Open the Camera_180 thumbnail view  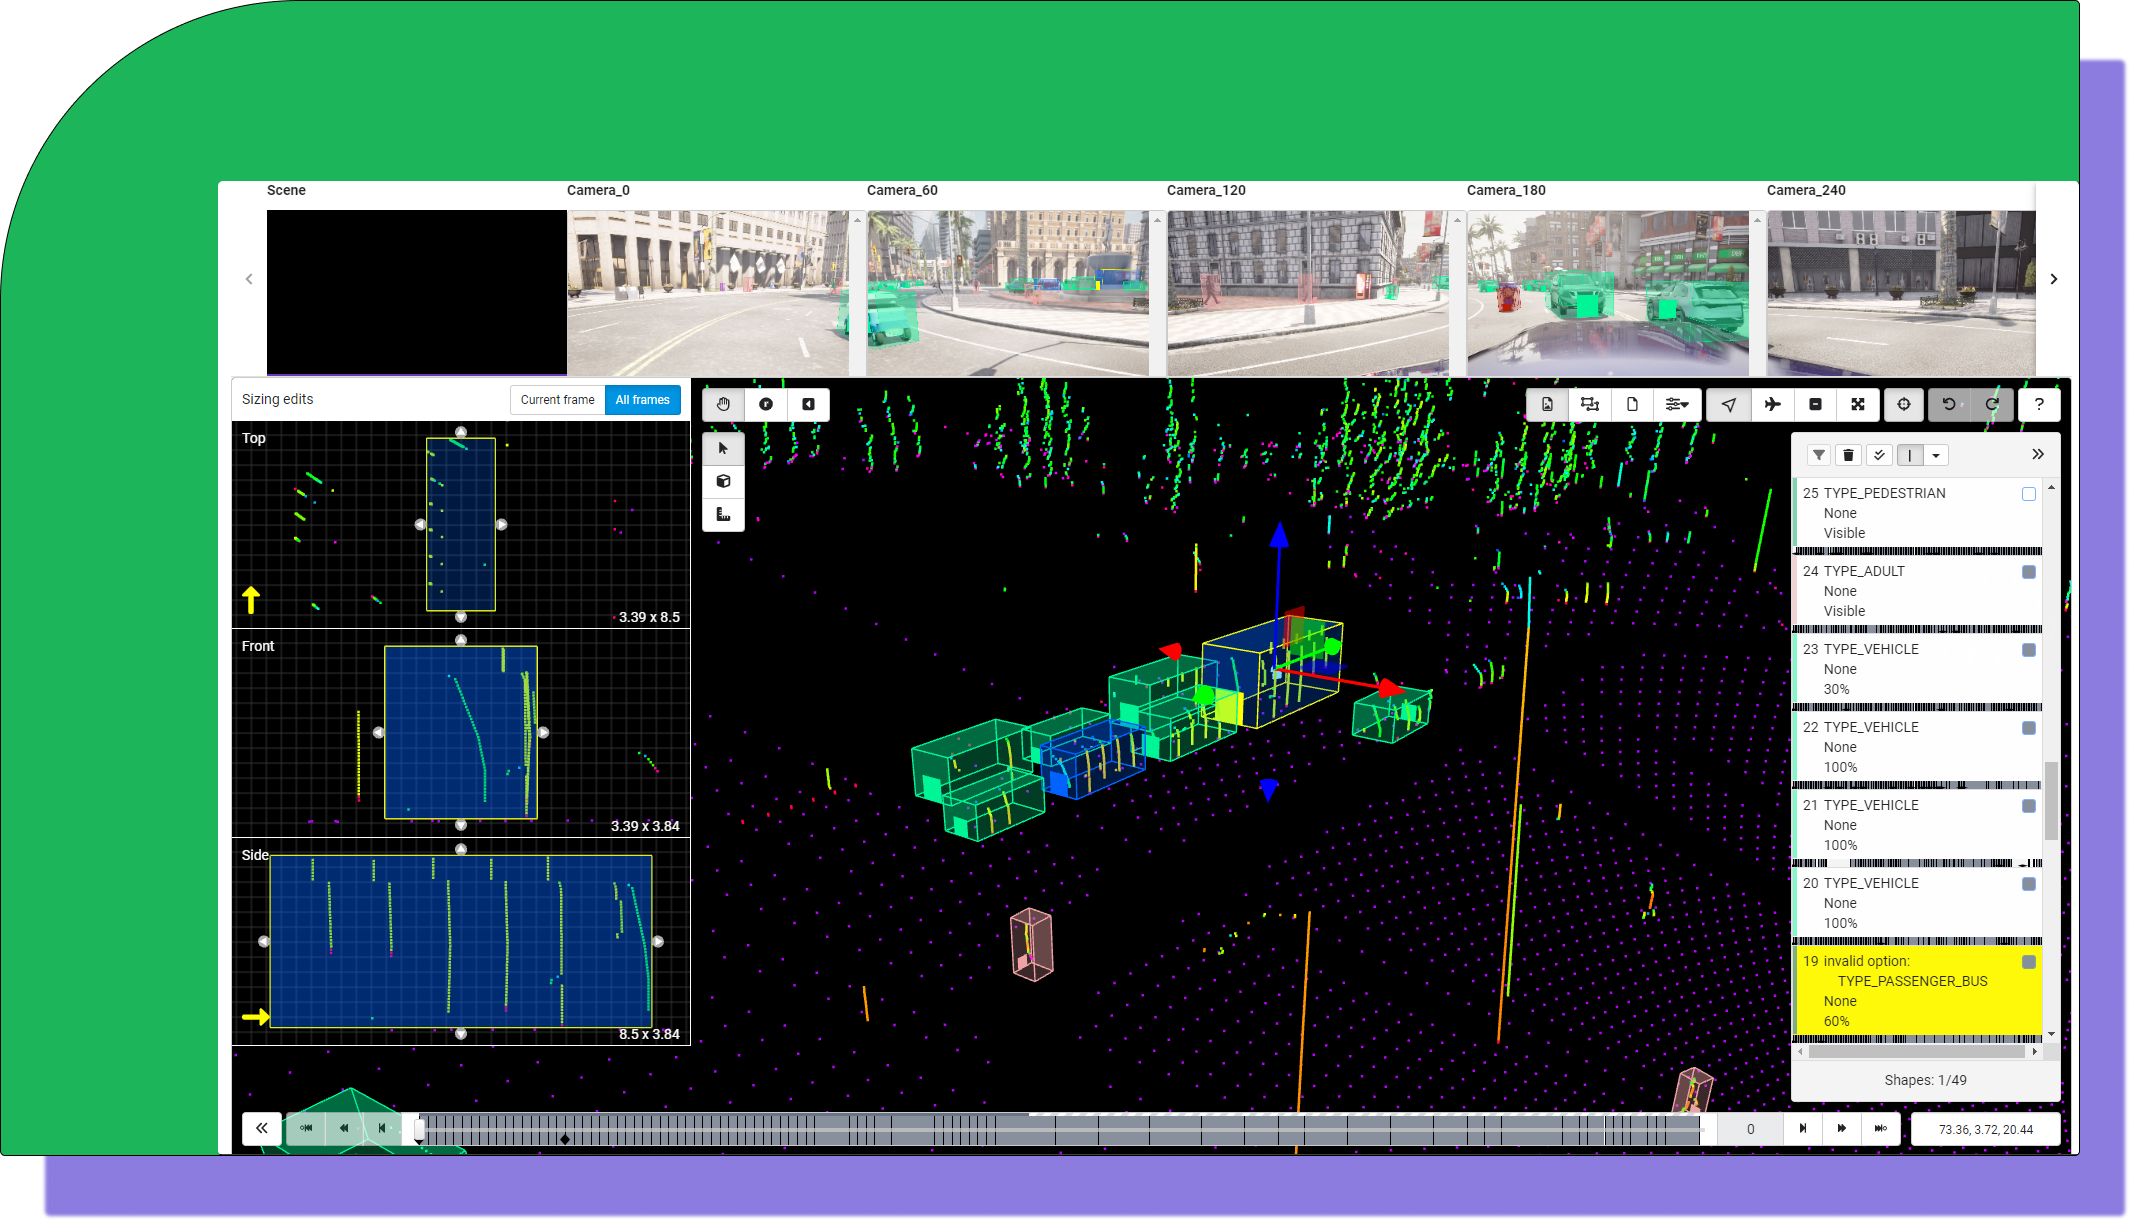pos(1607,293)
